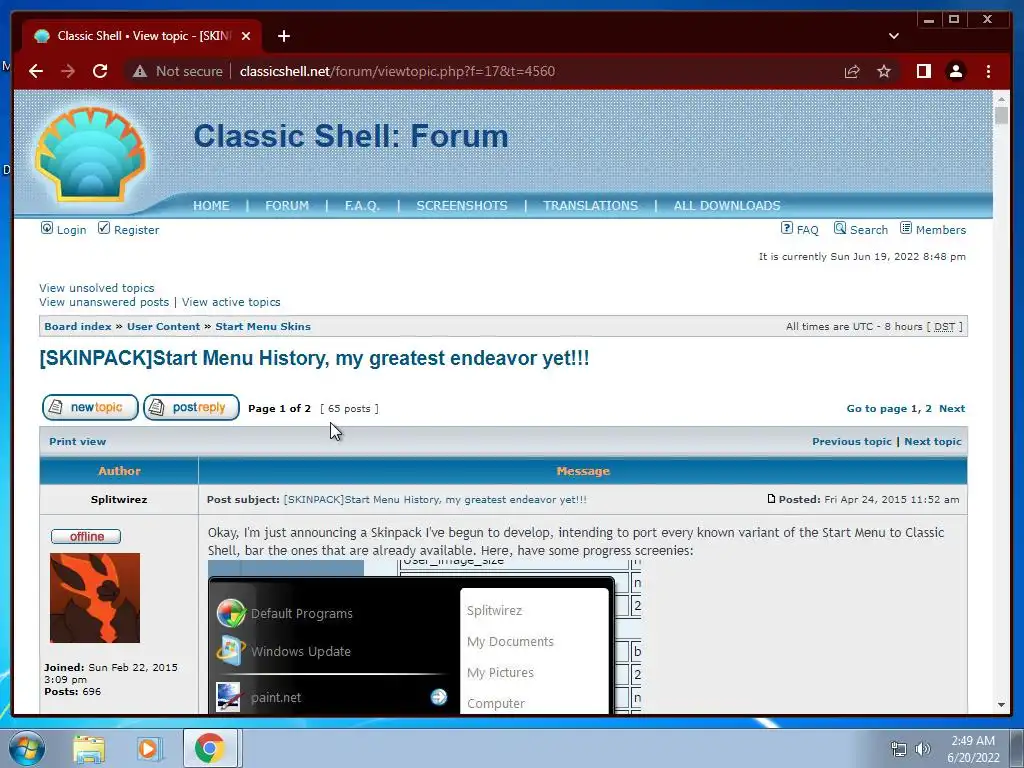Click the Login icon
Image resolution: width=1024 pixels, height=768 pixels.
coord(47,228)
